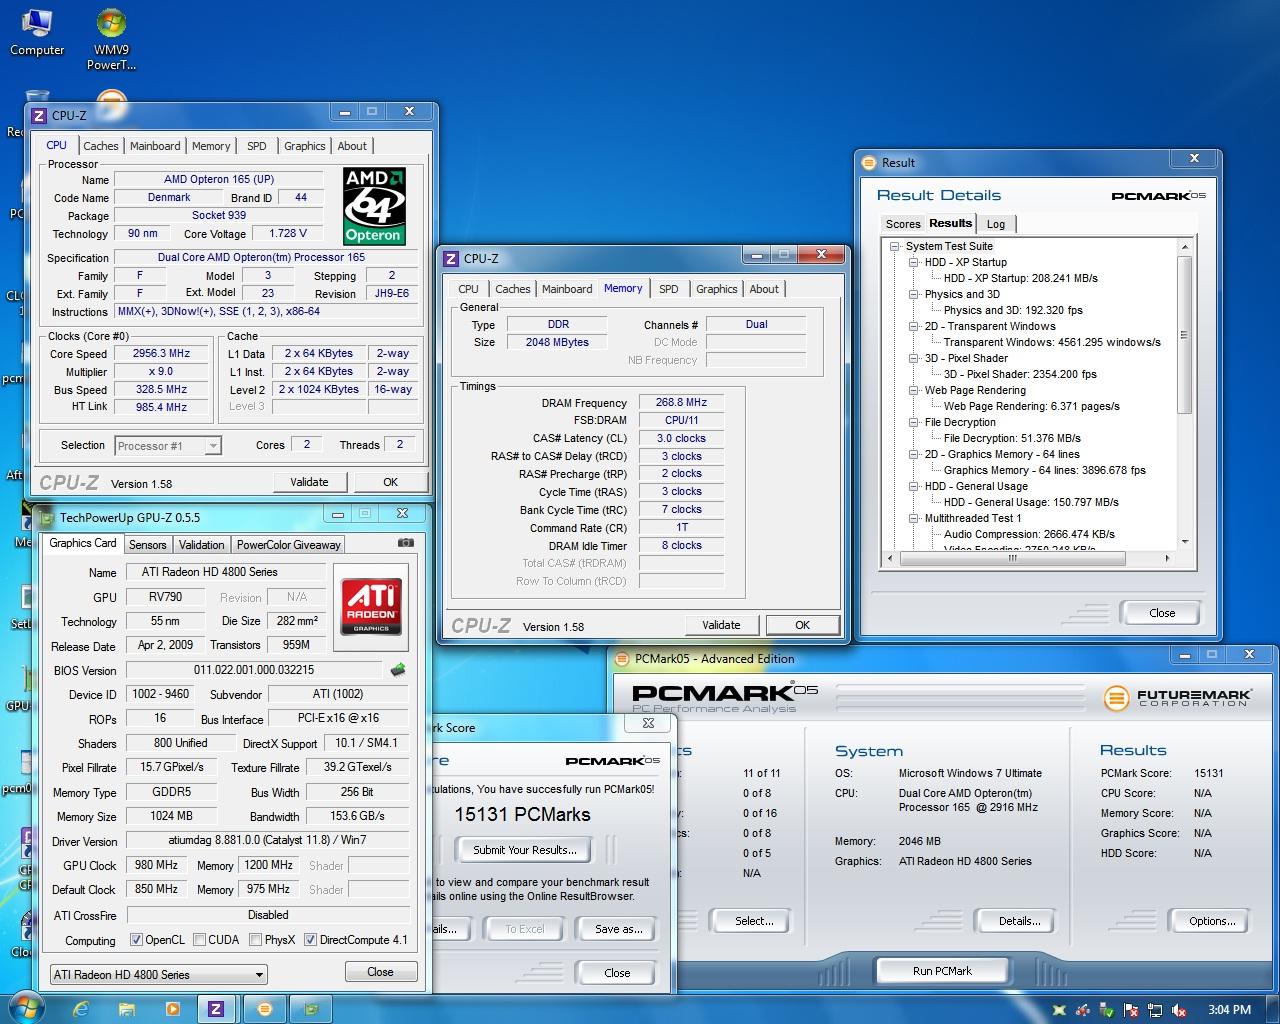This screenshot has width=1280, height=1024.
Task: Open the Windows Start button
Action: click(x=24, y=1008)
